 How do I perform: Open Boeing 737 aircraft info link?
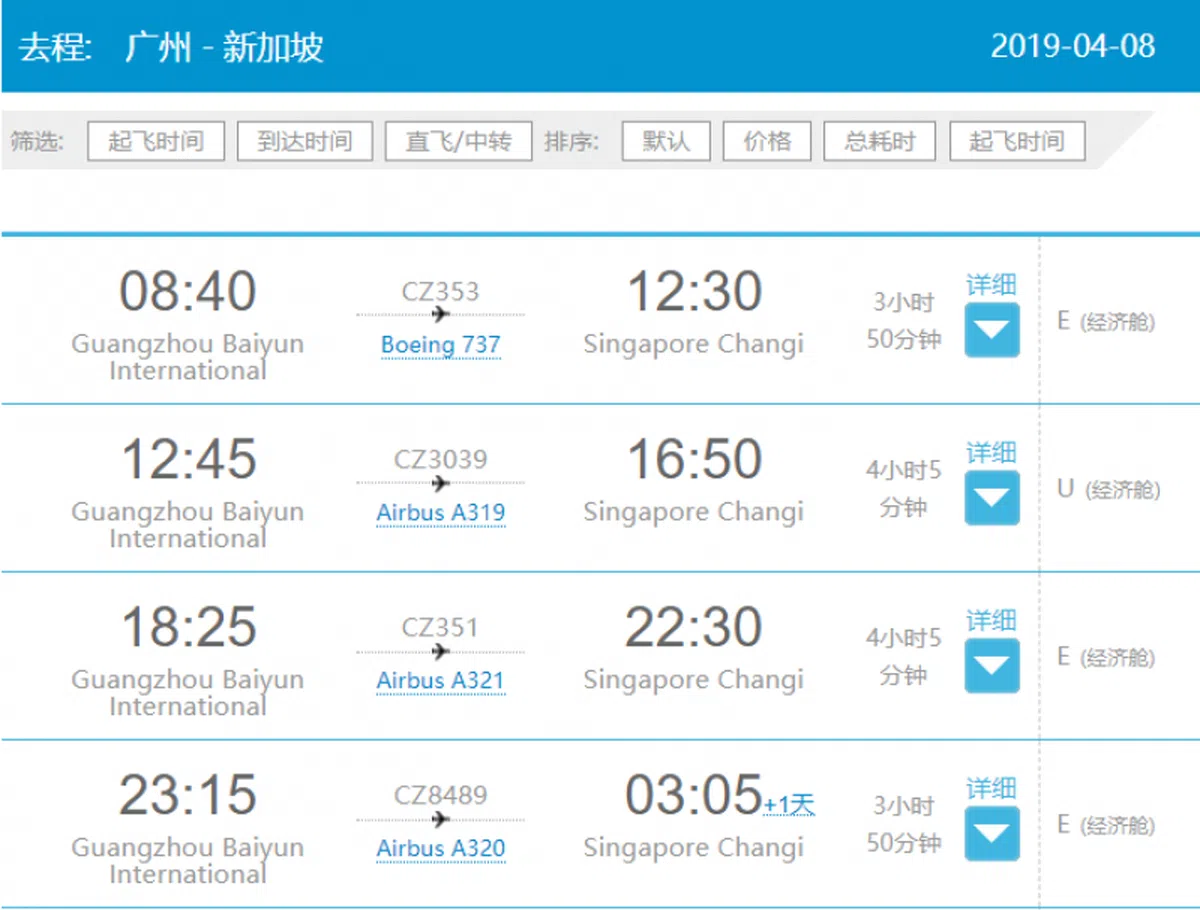[x=440, y=345]
